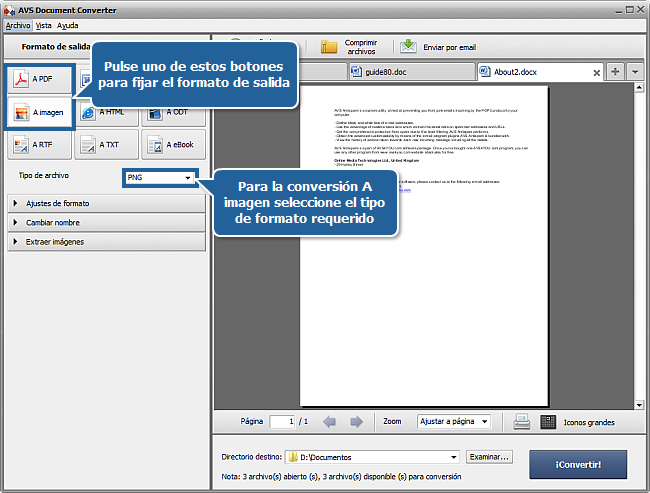The width and height of the screenshot is (650, 493).
Task: Switch to the guide80.doc tab
Action: pyautogui.click(x=410, y=72)
